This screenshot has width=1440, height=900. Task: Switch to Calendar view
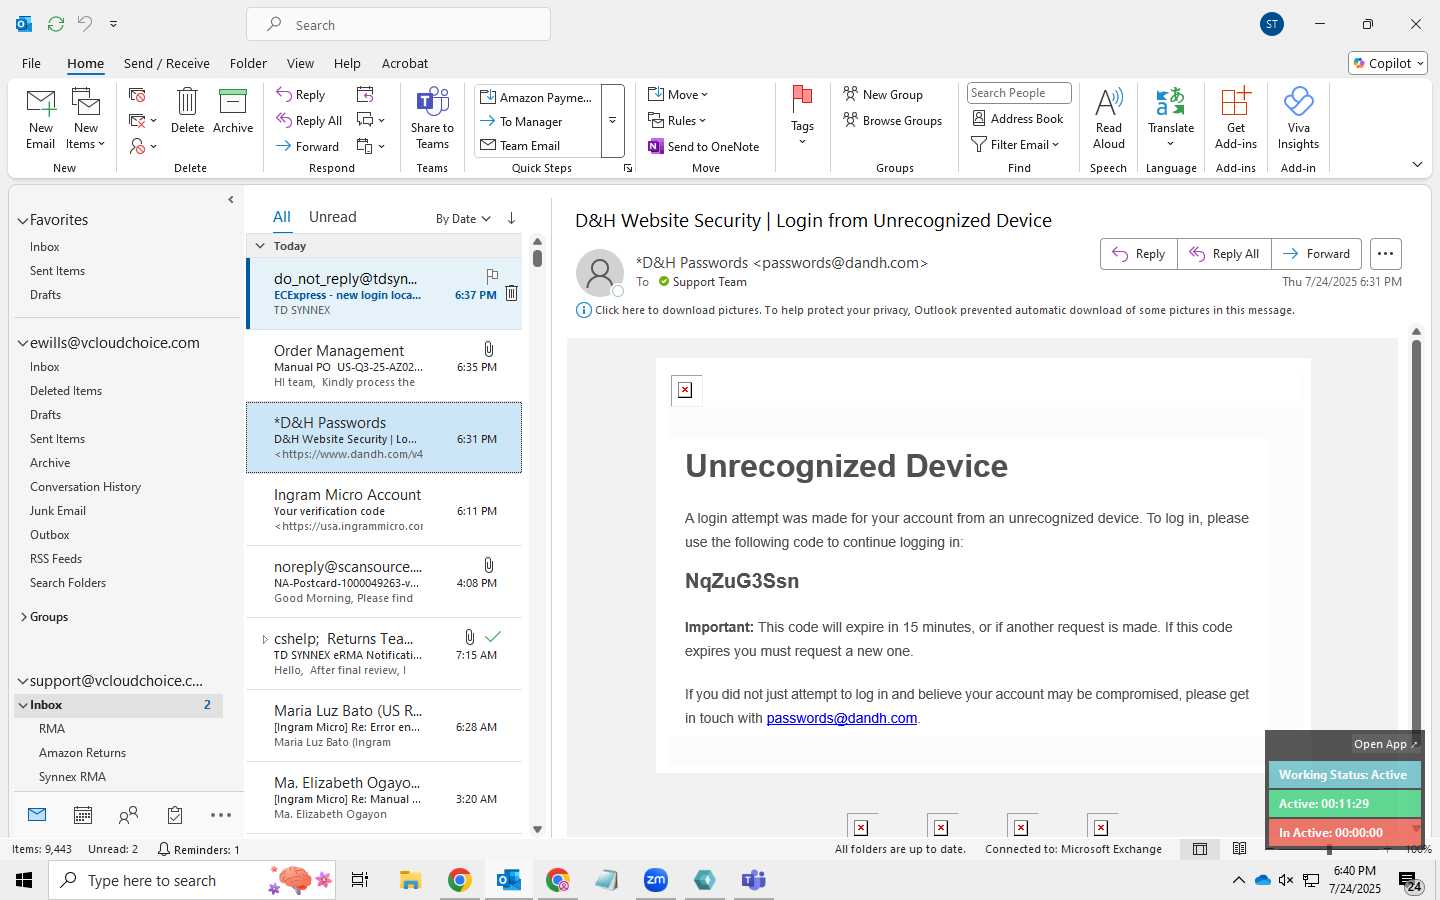[83, 816]
